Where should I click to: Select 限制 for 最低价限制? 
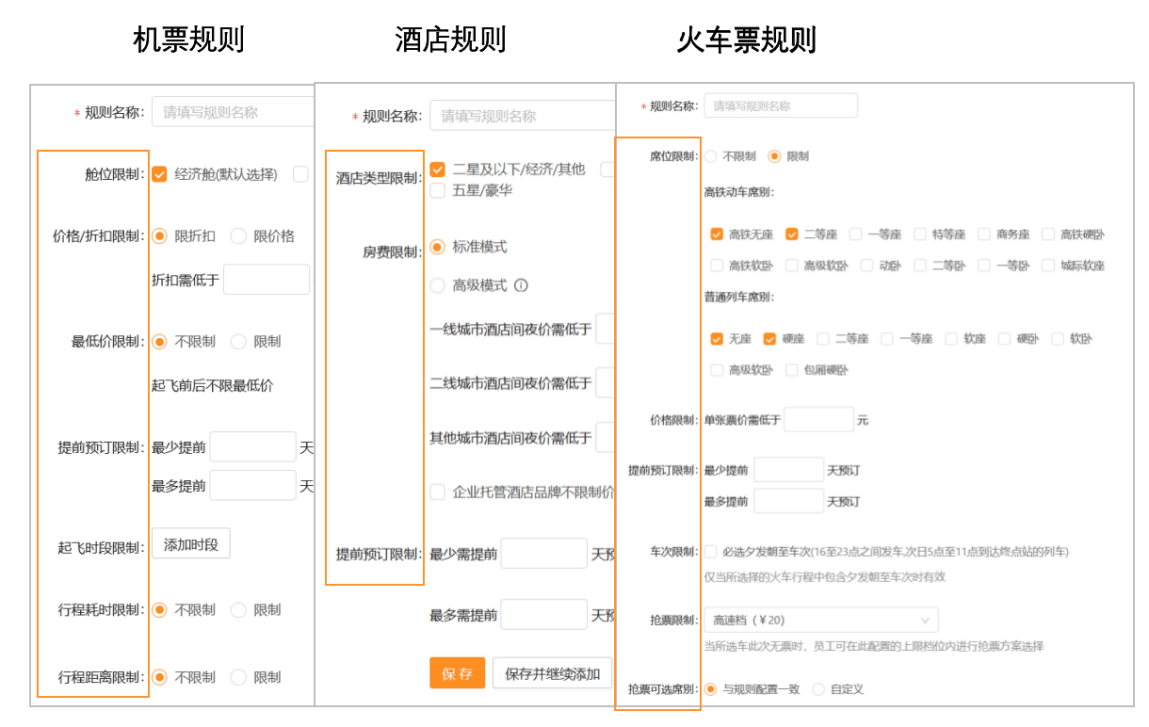click(238, 342)
